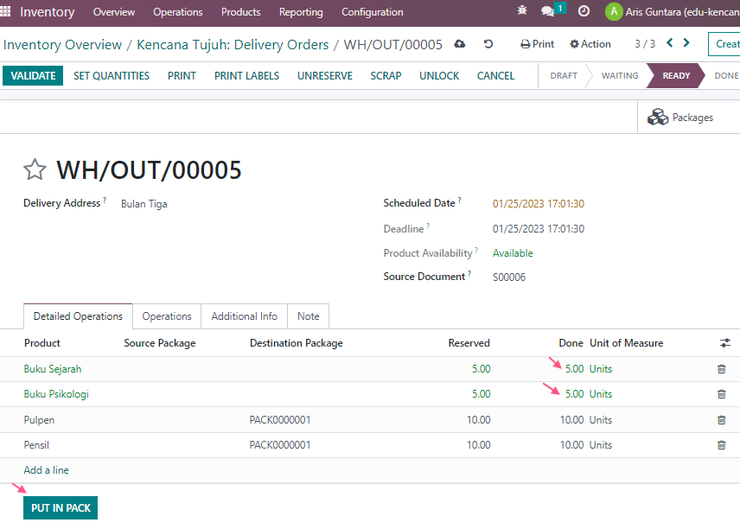740x529 pixels.
Task: Open the Operations menu in top bar
Action: coord(177,12)
